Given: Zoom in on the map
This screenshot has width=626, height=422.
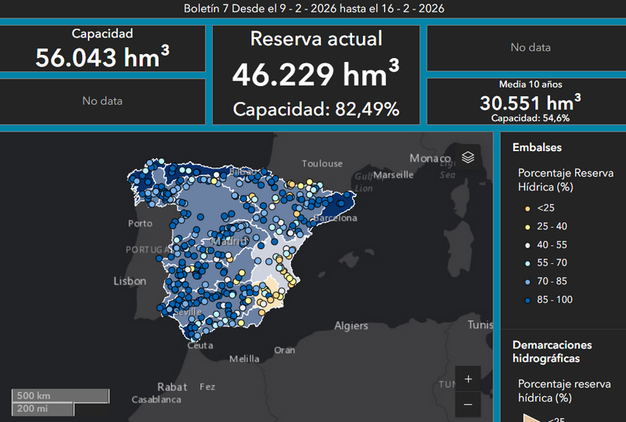Looking at the screenshot, I should pyautogui.click(x=468, y=379).
